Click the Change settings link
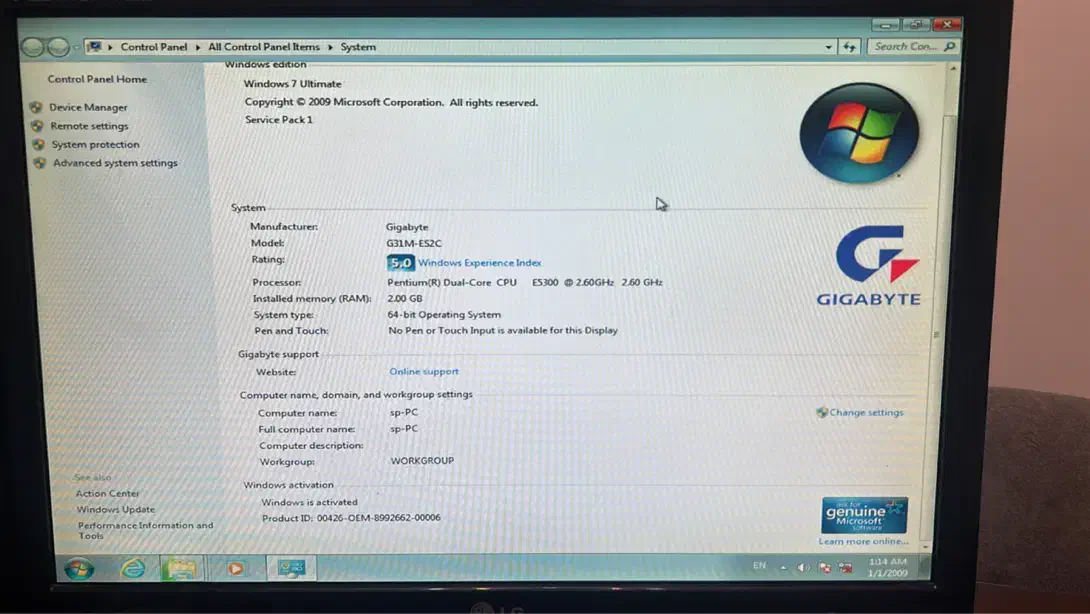Image resolution: width=1090 pixels, height=614 pixels. click(865, 412)
